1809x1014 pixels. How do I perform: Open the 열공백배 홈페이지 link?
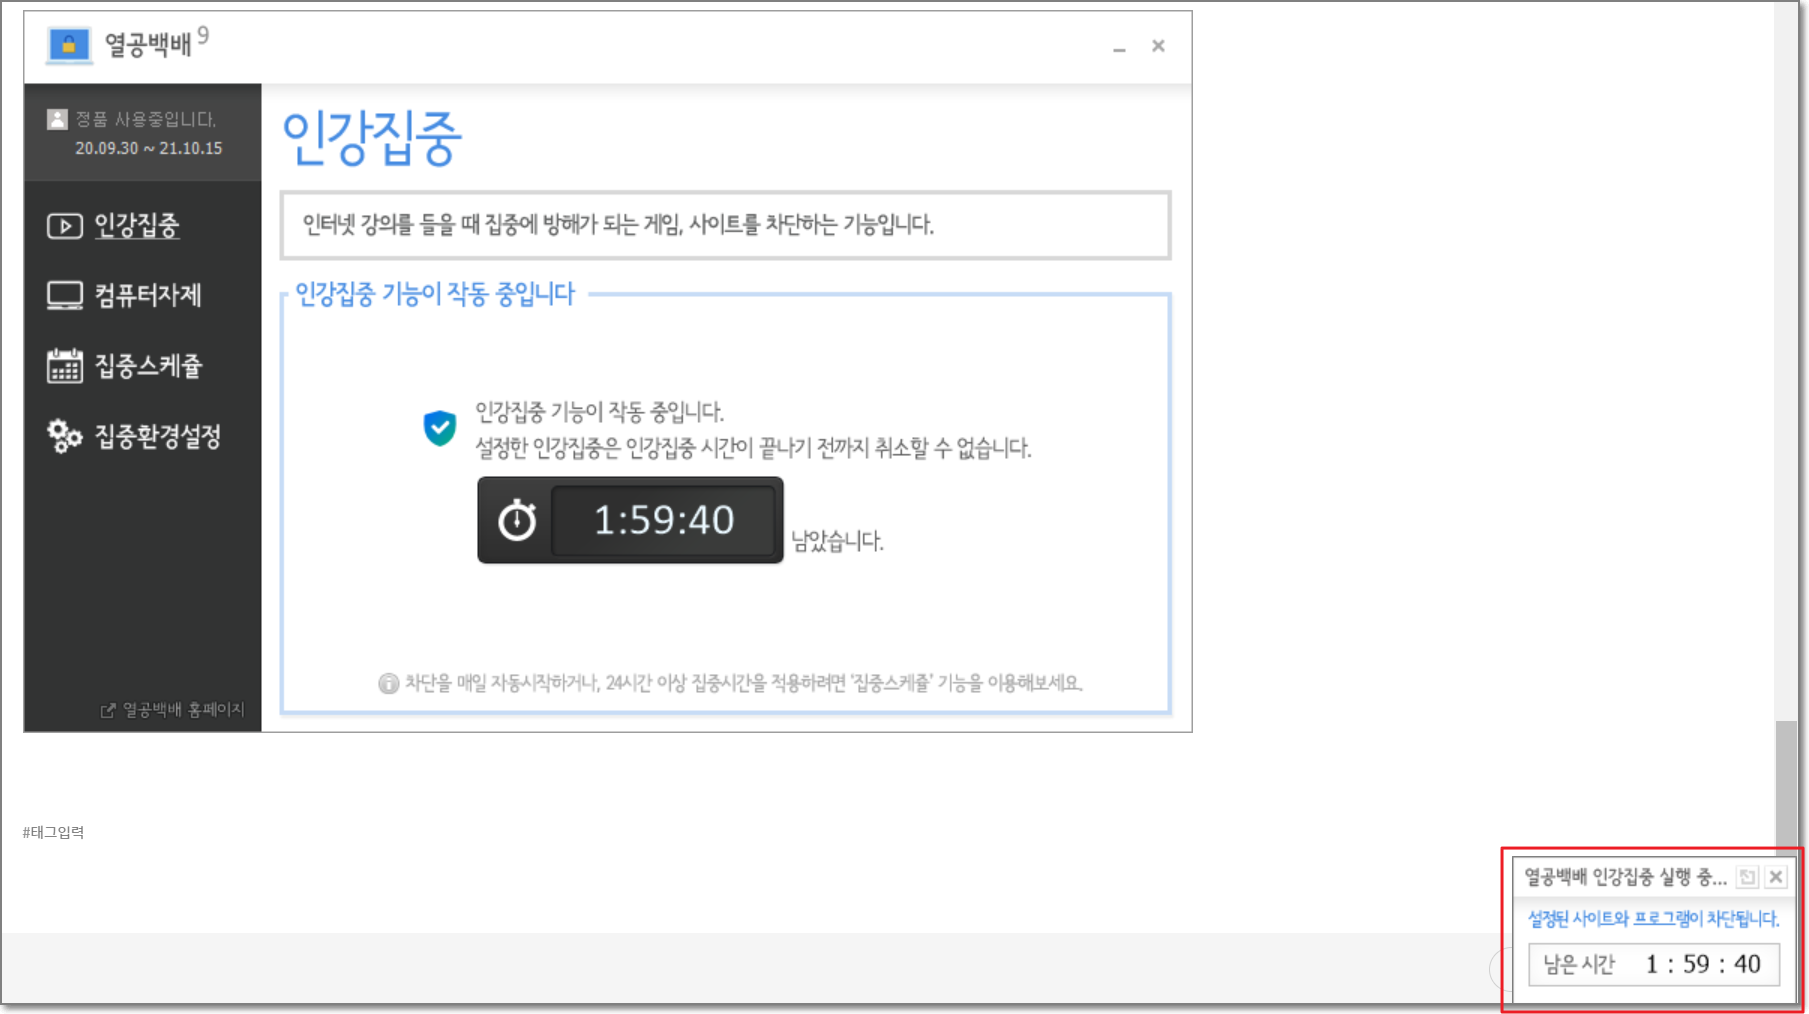[x=183, y=710]
